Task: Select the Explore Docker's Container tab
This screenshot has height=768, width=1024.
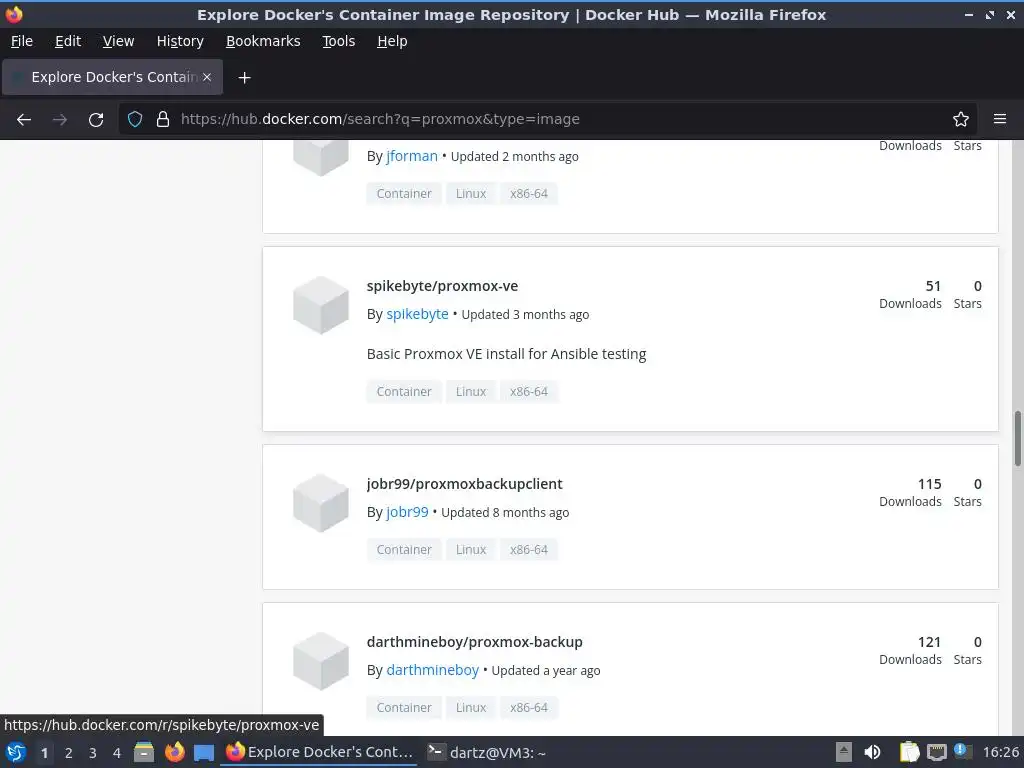Action: (112, 77)
